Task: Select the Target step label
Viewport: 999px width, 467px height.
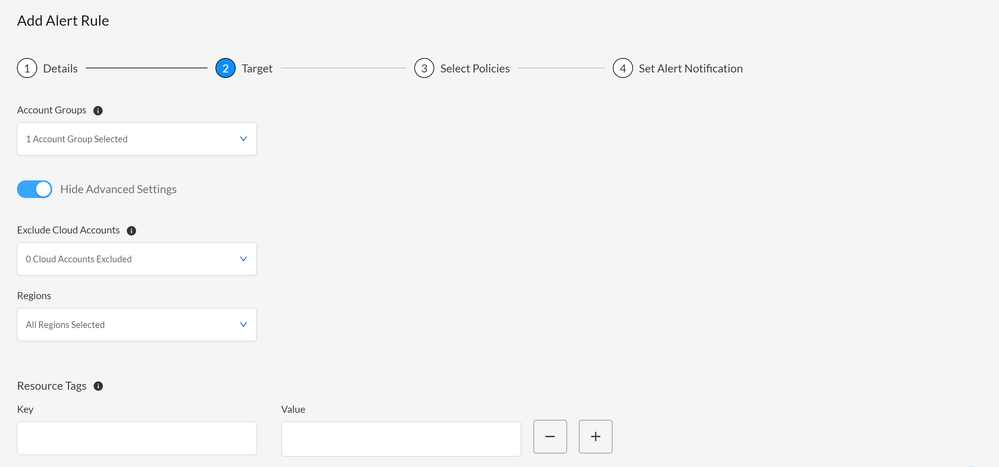Action: pos(257,69)
